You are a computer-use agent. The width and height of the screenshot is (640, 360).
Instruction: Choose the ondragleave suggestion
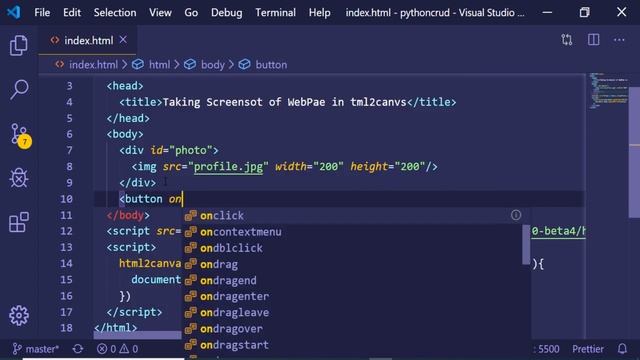click(353, 313)
